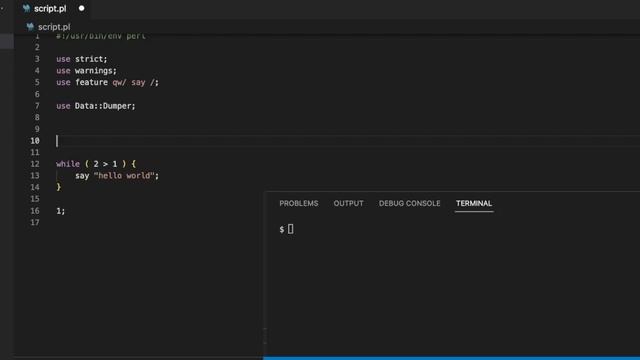Click the terminal prompt cursor
640x360 pixels.
291,229
